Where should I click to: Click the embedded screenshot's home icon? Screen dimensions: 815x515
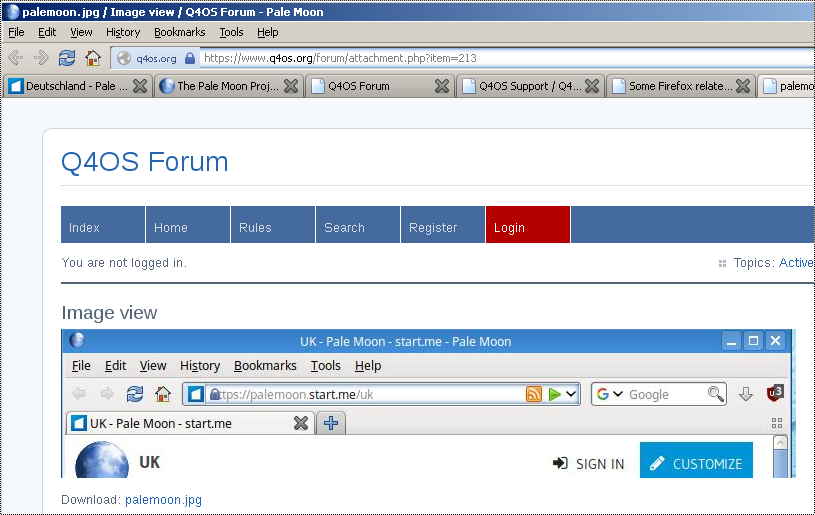pos(163,394)
